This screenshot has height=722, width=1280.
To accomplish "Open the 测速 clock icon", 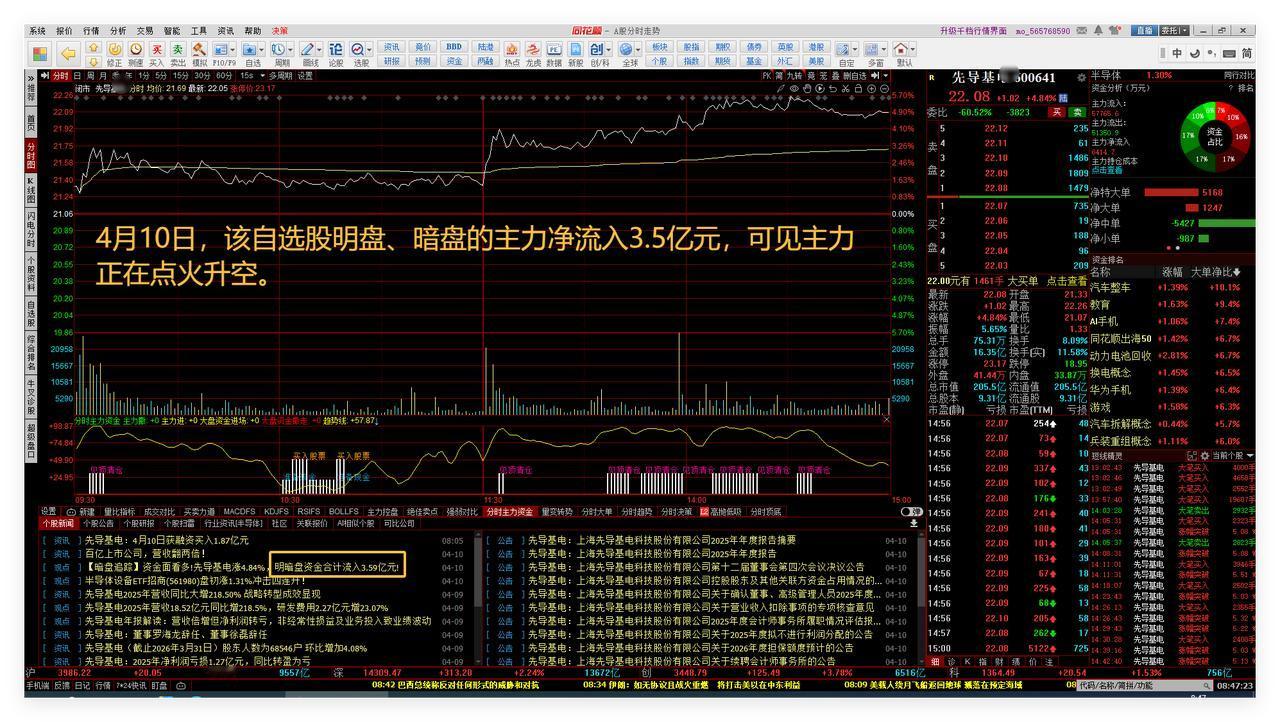I will point(136,49).
